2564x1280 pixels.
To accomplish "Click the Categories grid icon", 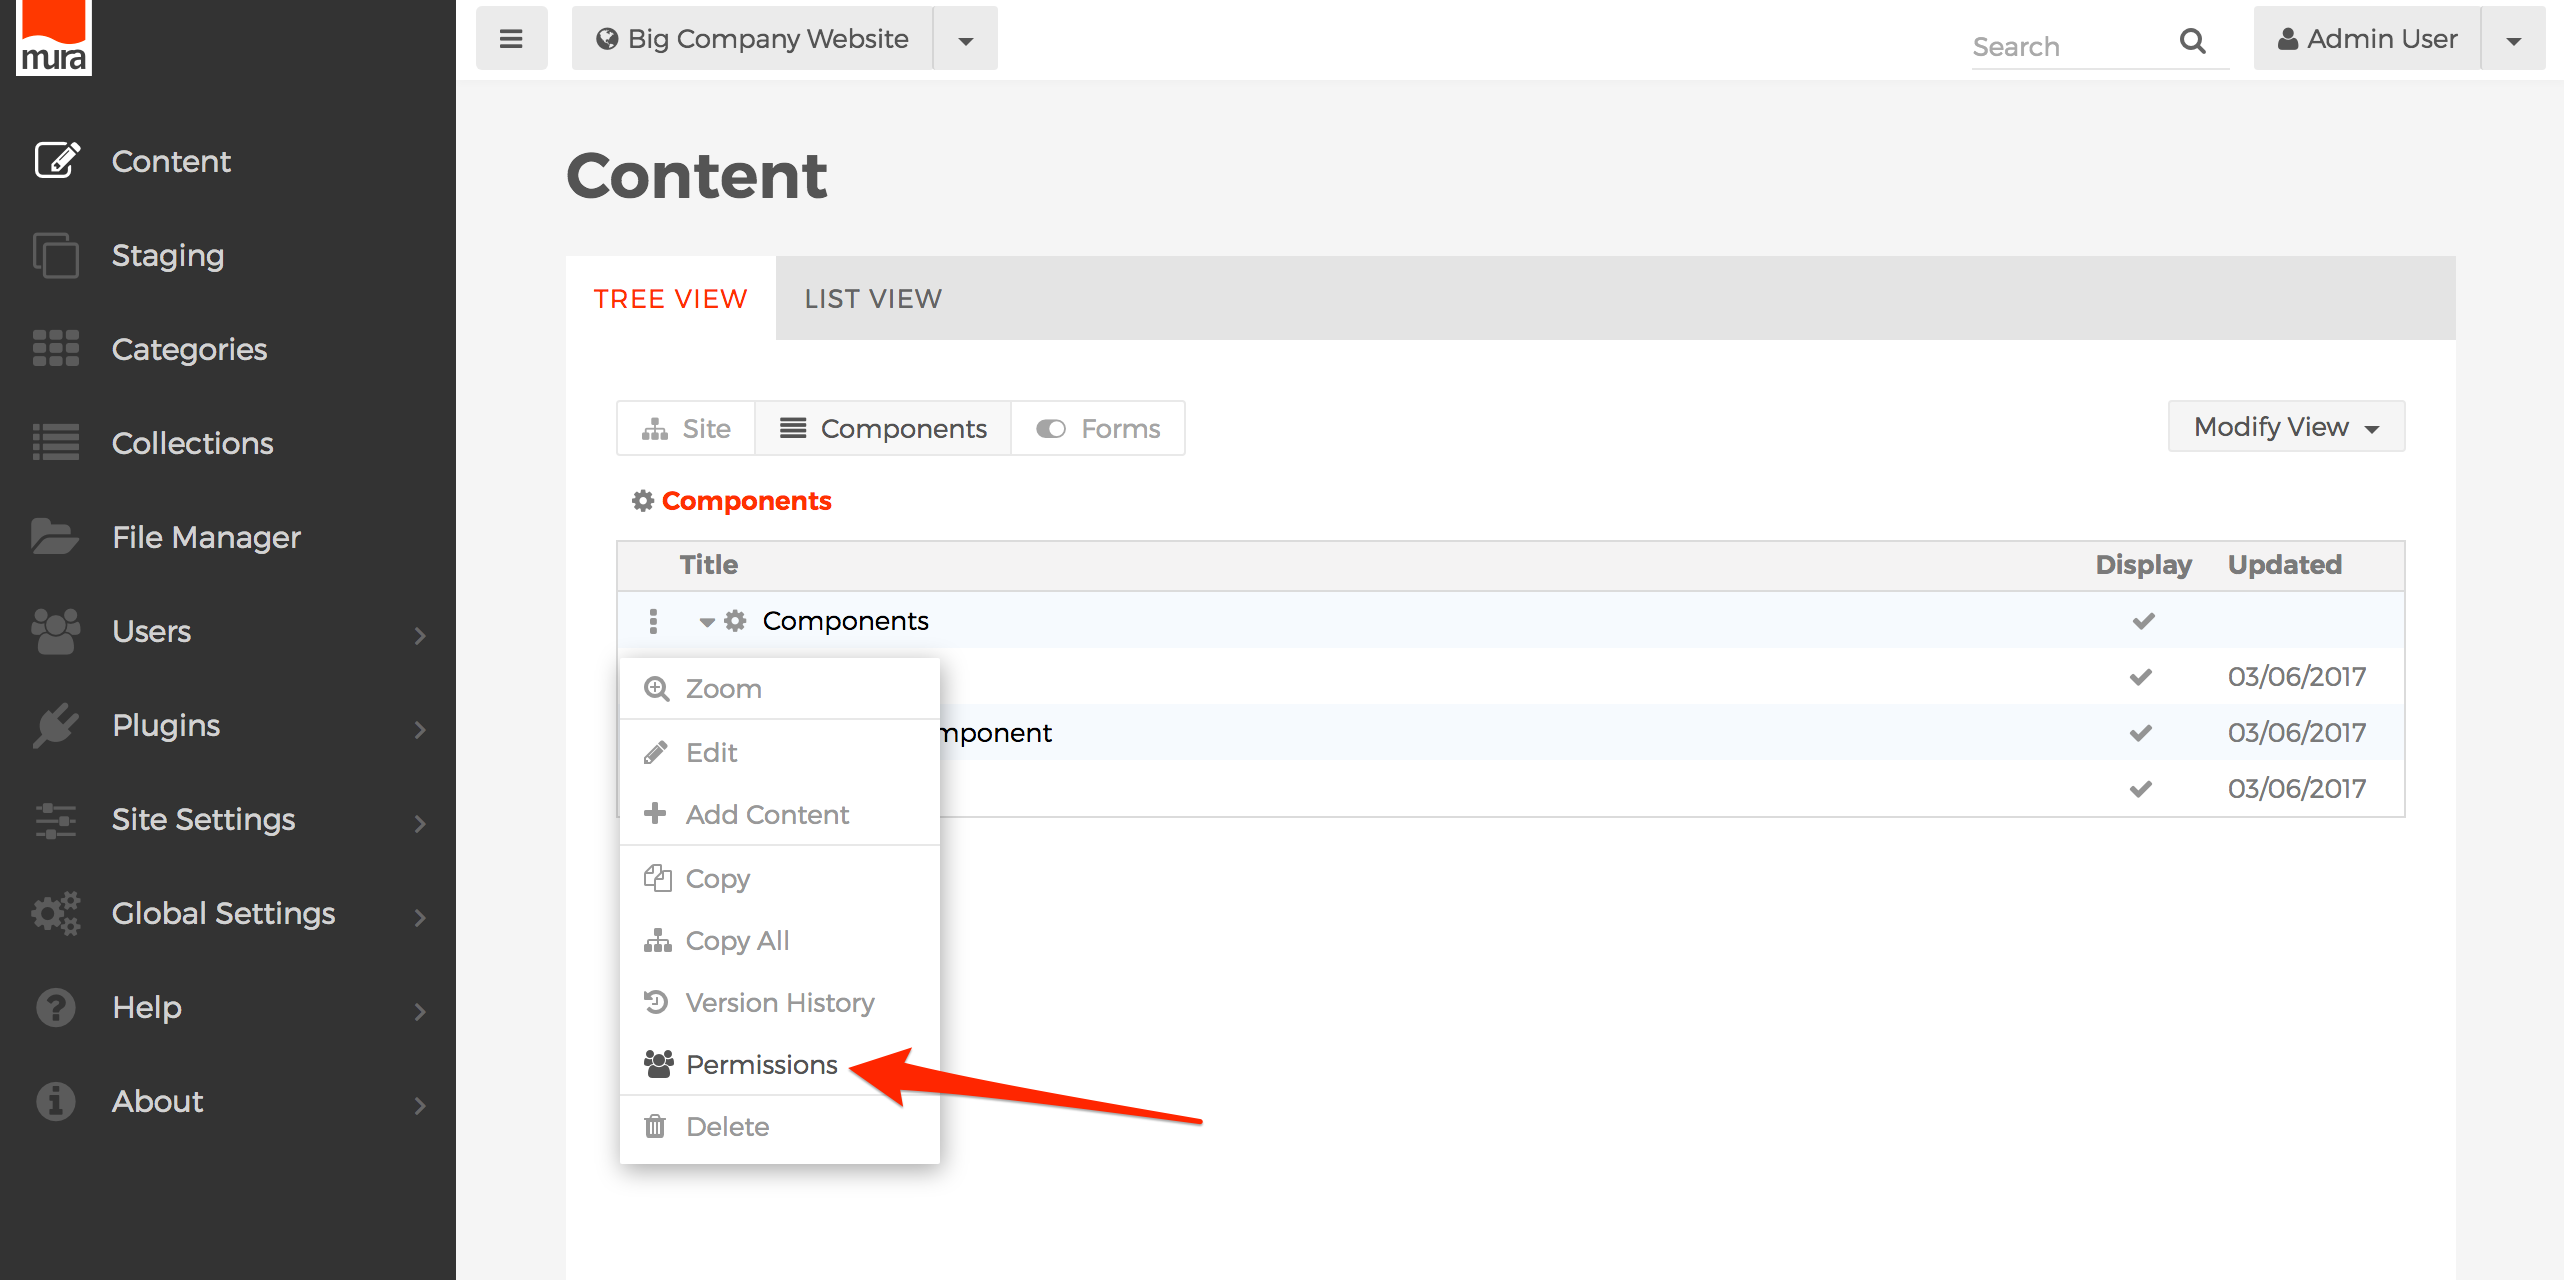I will coord(56,349).
